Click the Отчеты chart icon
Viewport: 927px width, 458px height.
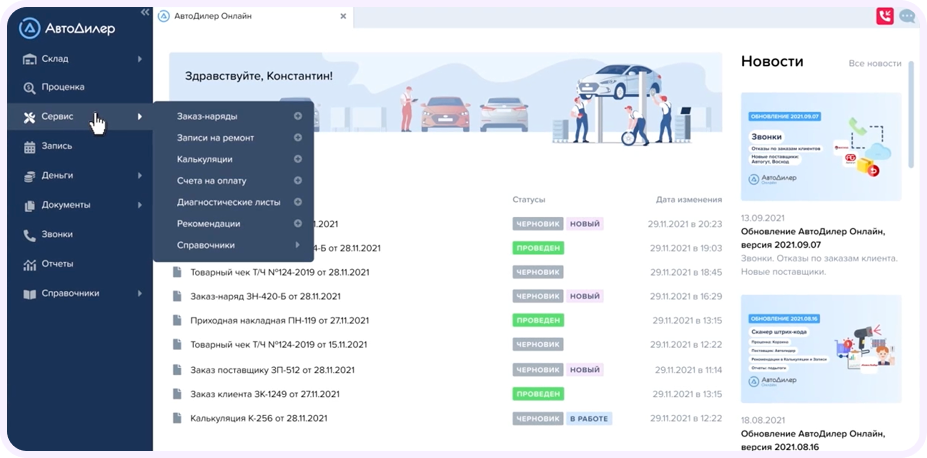point(30,264)
